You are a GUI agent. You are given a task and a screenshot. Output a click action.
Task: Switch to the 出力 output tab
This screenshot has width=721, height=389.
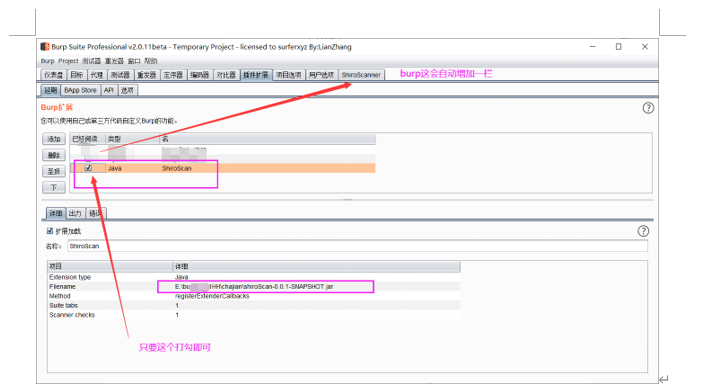(x=75, y=213)
